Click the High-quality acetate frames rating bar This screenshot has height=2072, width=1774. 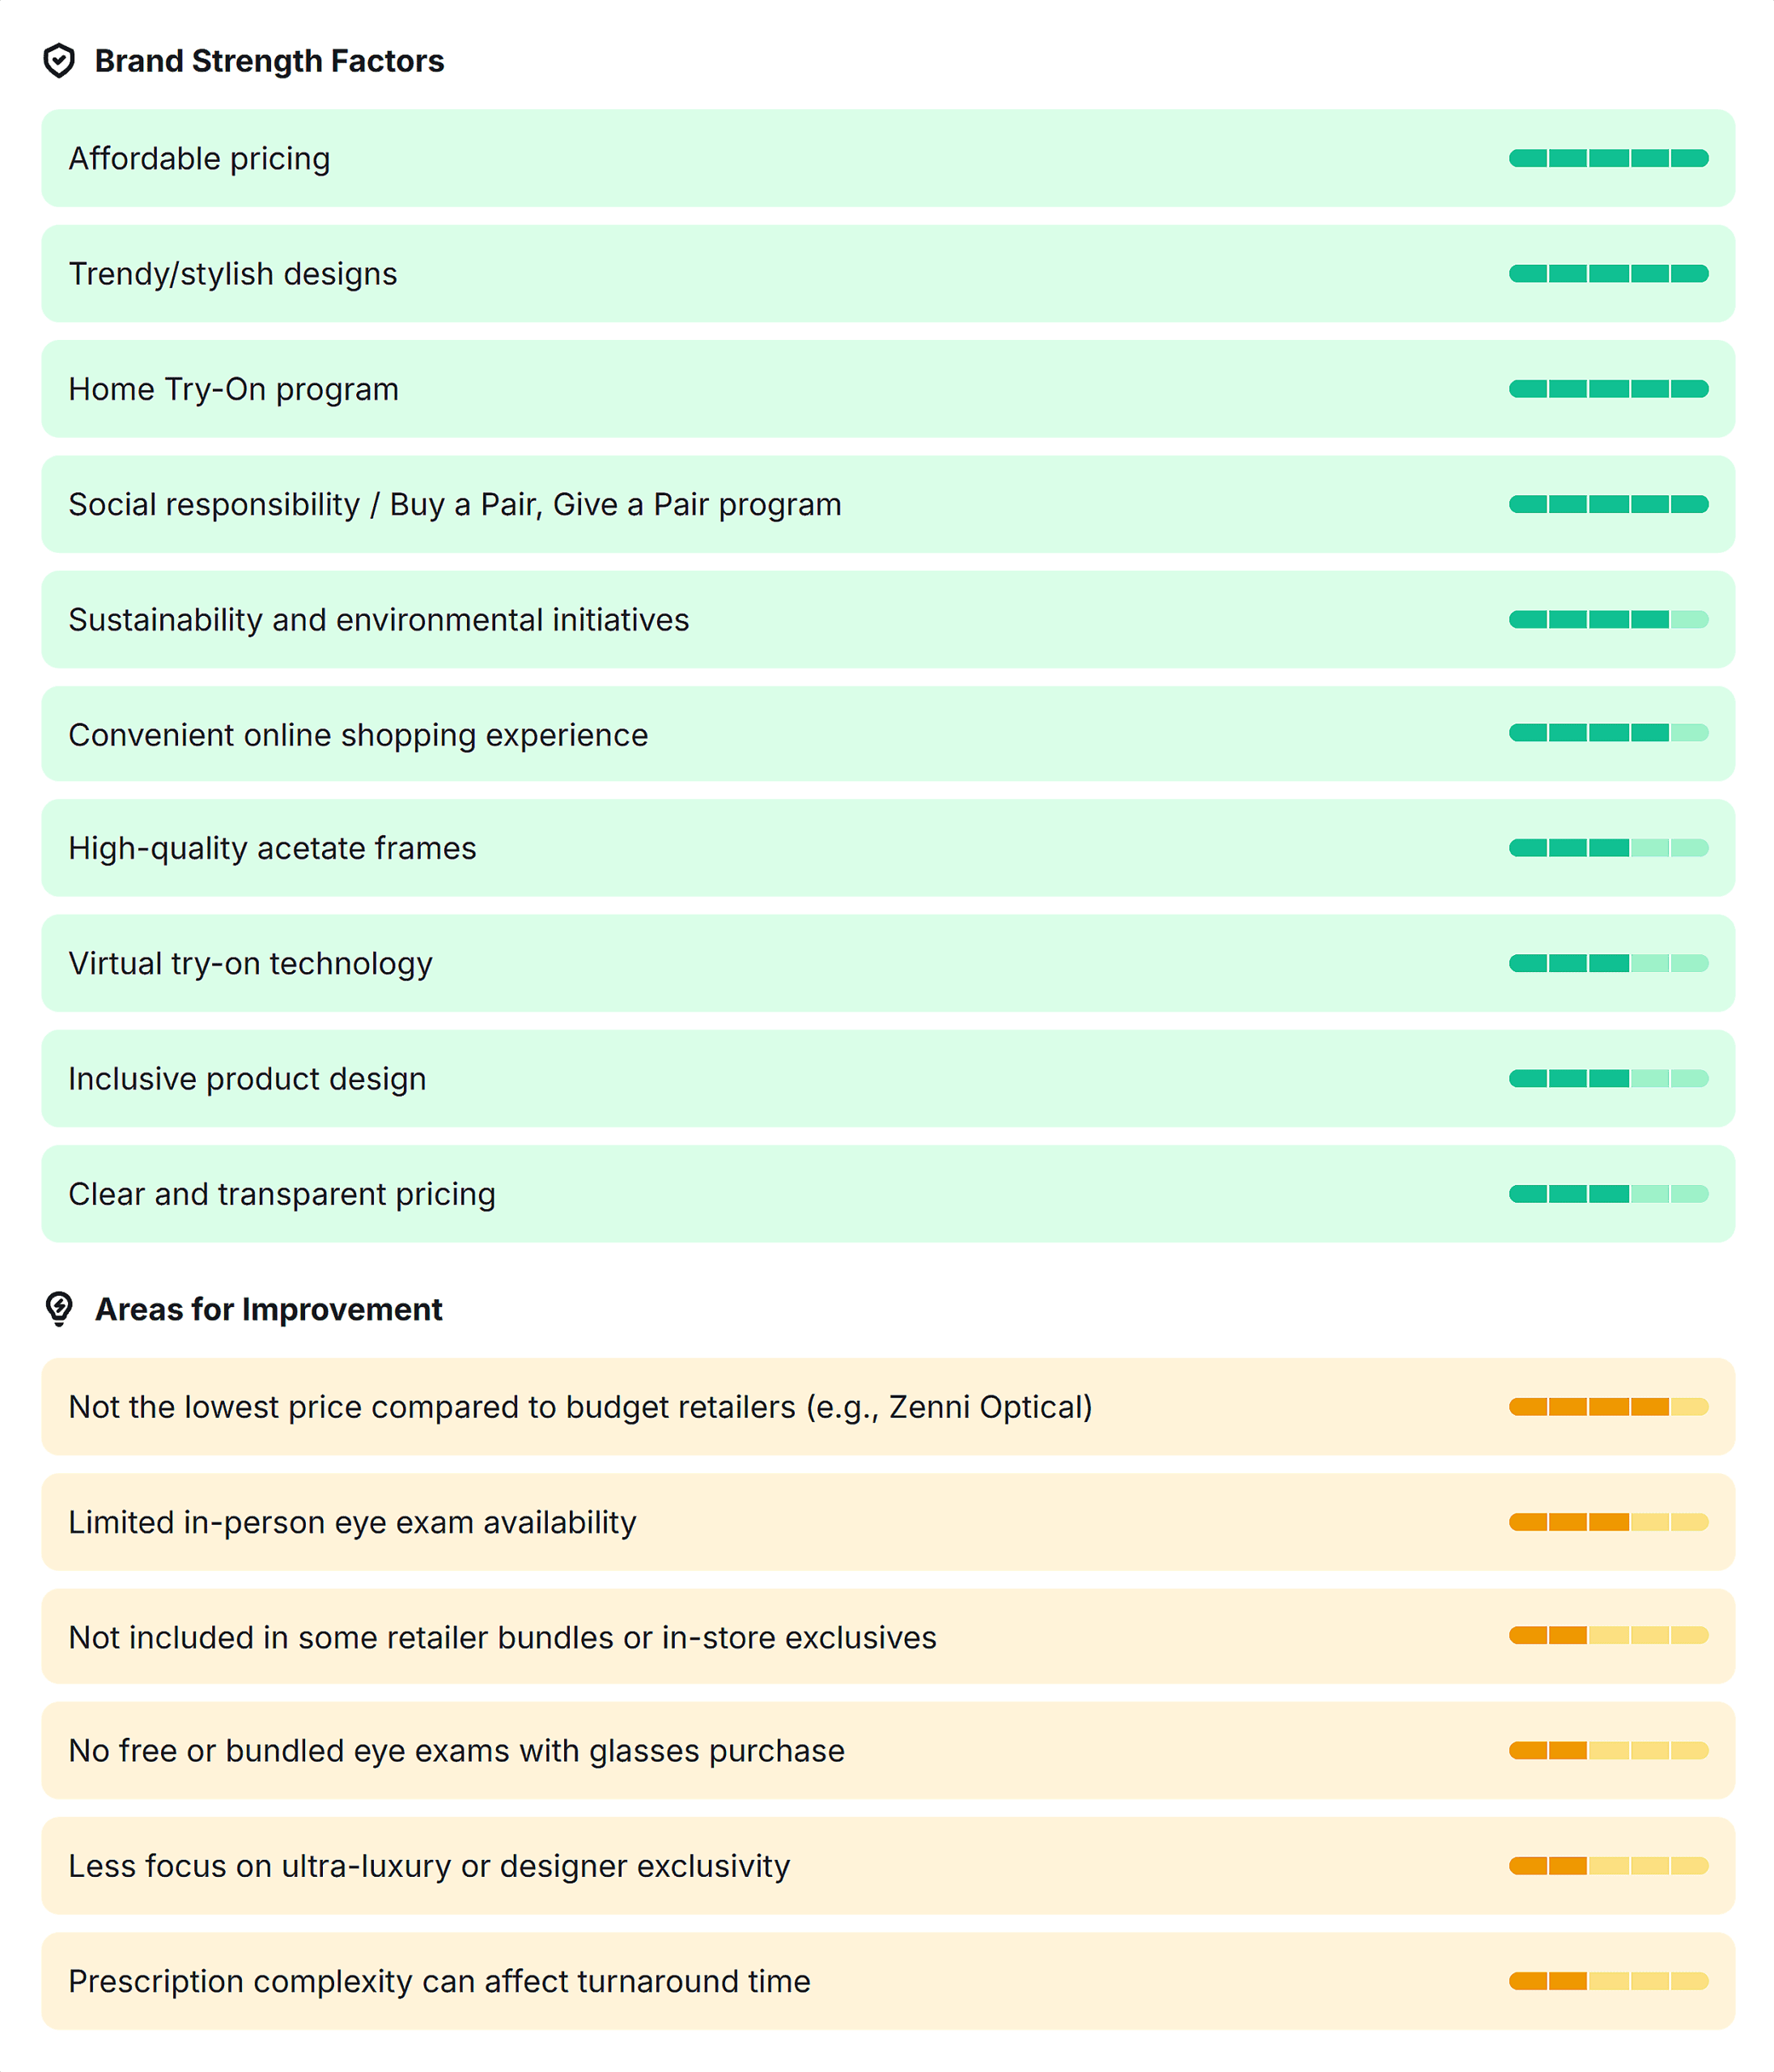(x=1607, y=848)
